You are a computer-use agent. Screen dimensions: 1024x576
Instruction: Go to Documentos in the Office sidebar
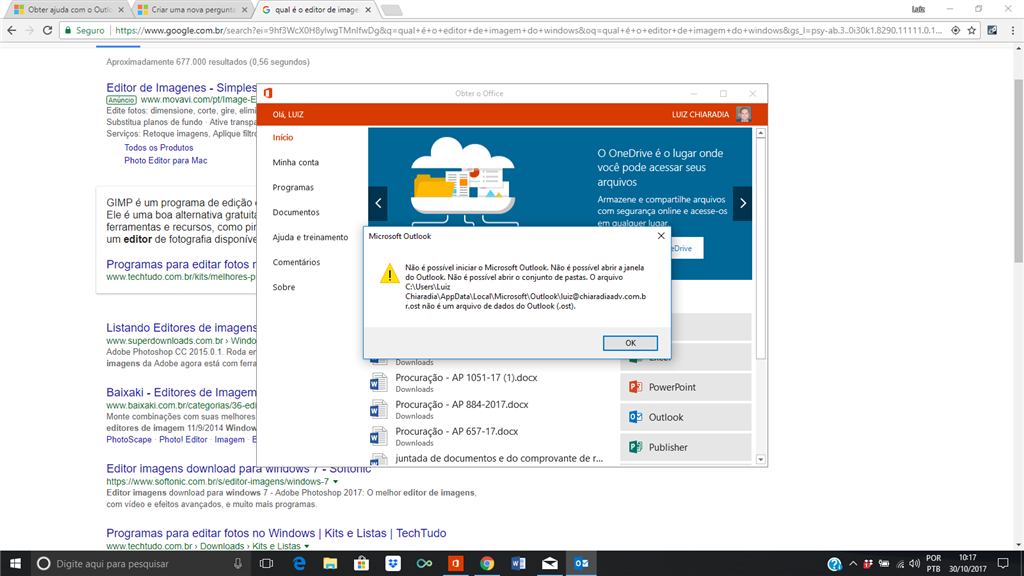click(x=296, y=212)
